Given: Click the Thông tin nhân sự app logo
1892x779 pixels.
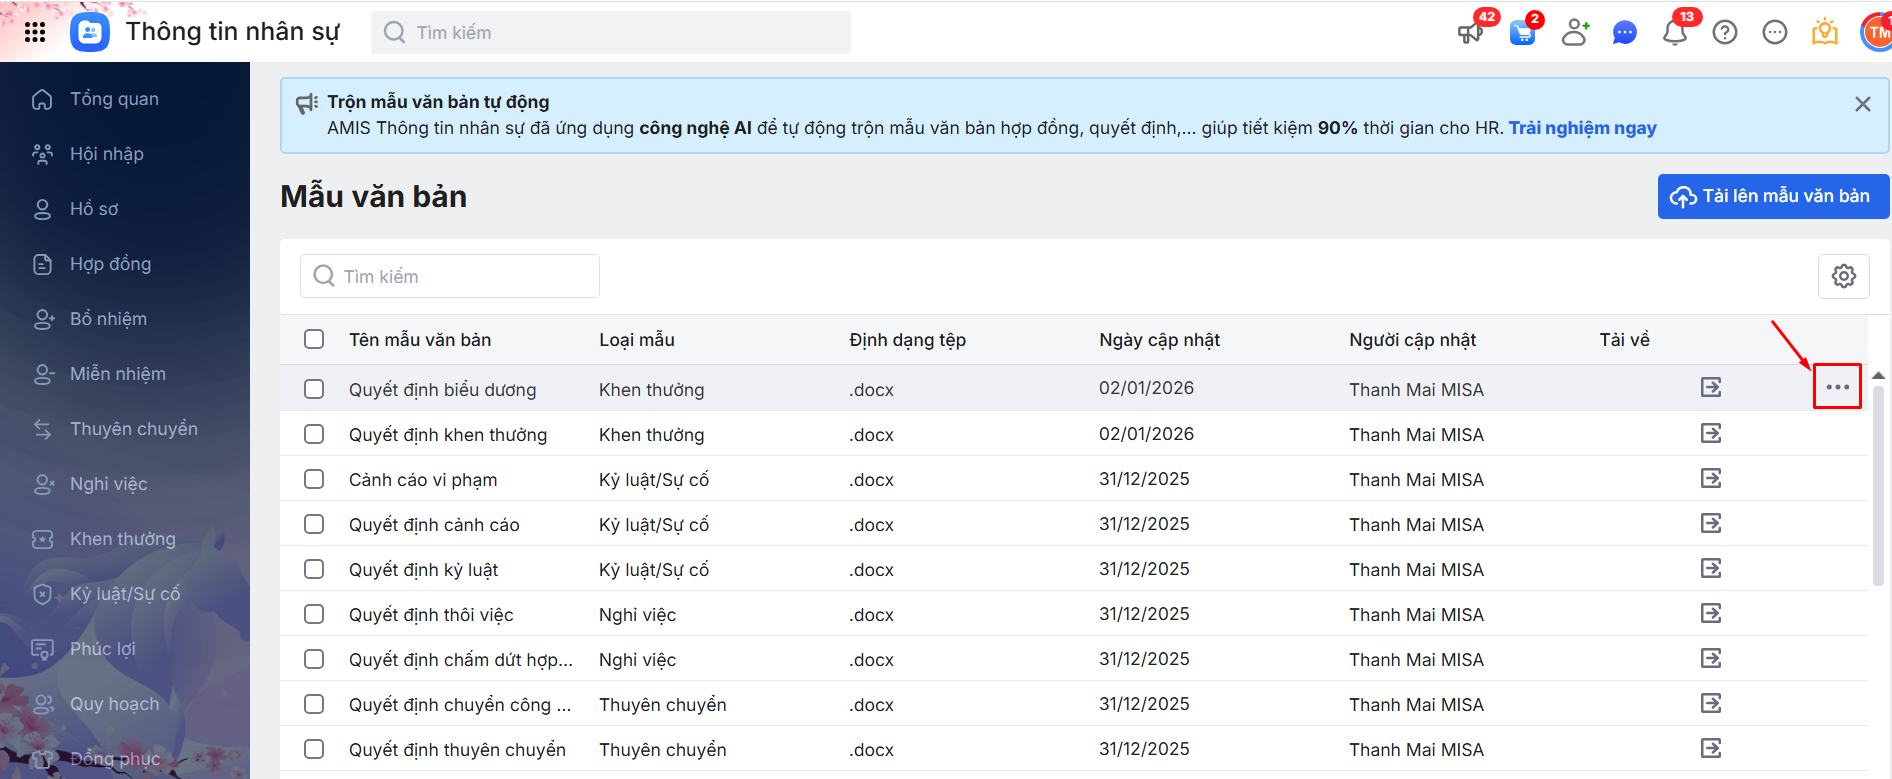Looking at the screenshot, I should 90,32.
